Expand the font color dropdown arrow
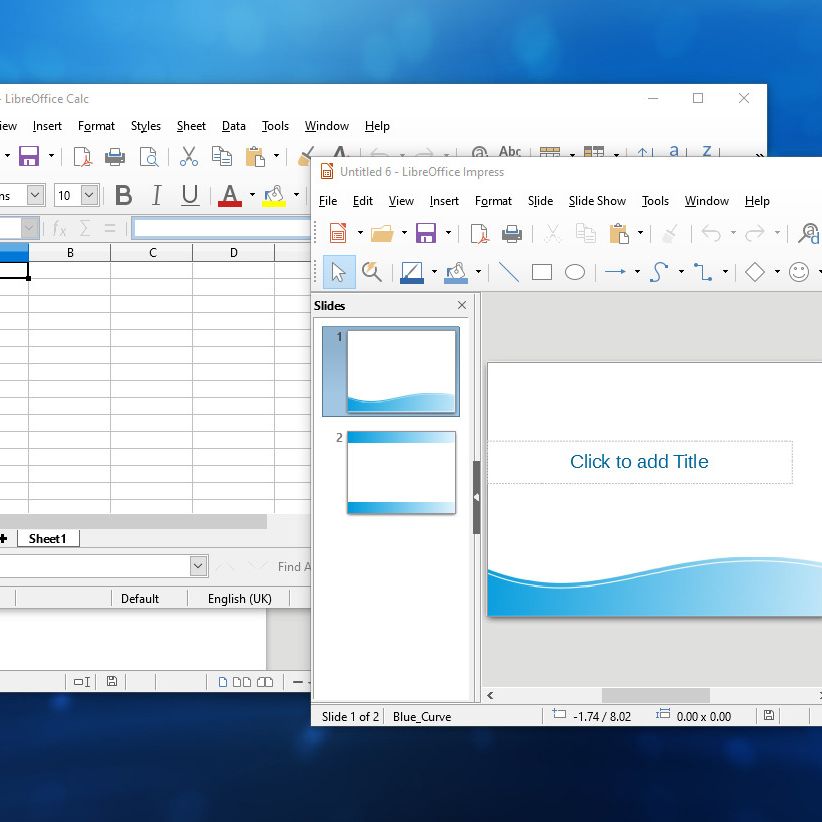The height and width of the screenshot is (822, 822). 252,195
